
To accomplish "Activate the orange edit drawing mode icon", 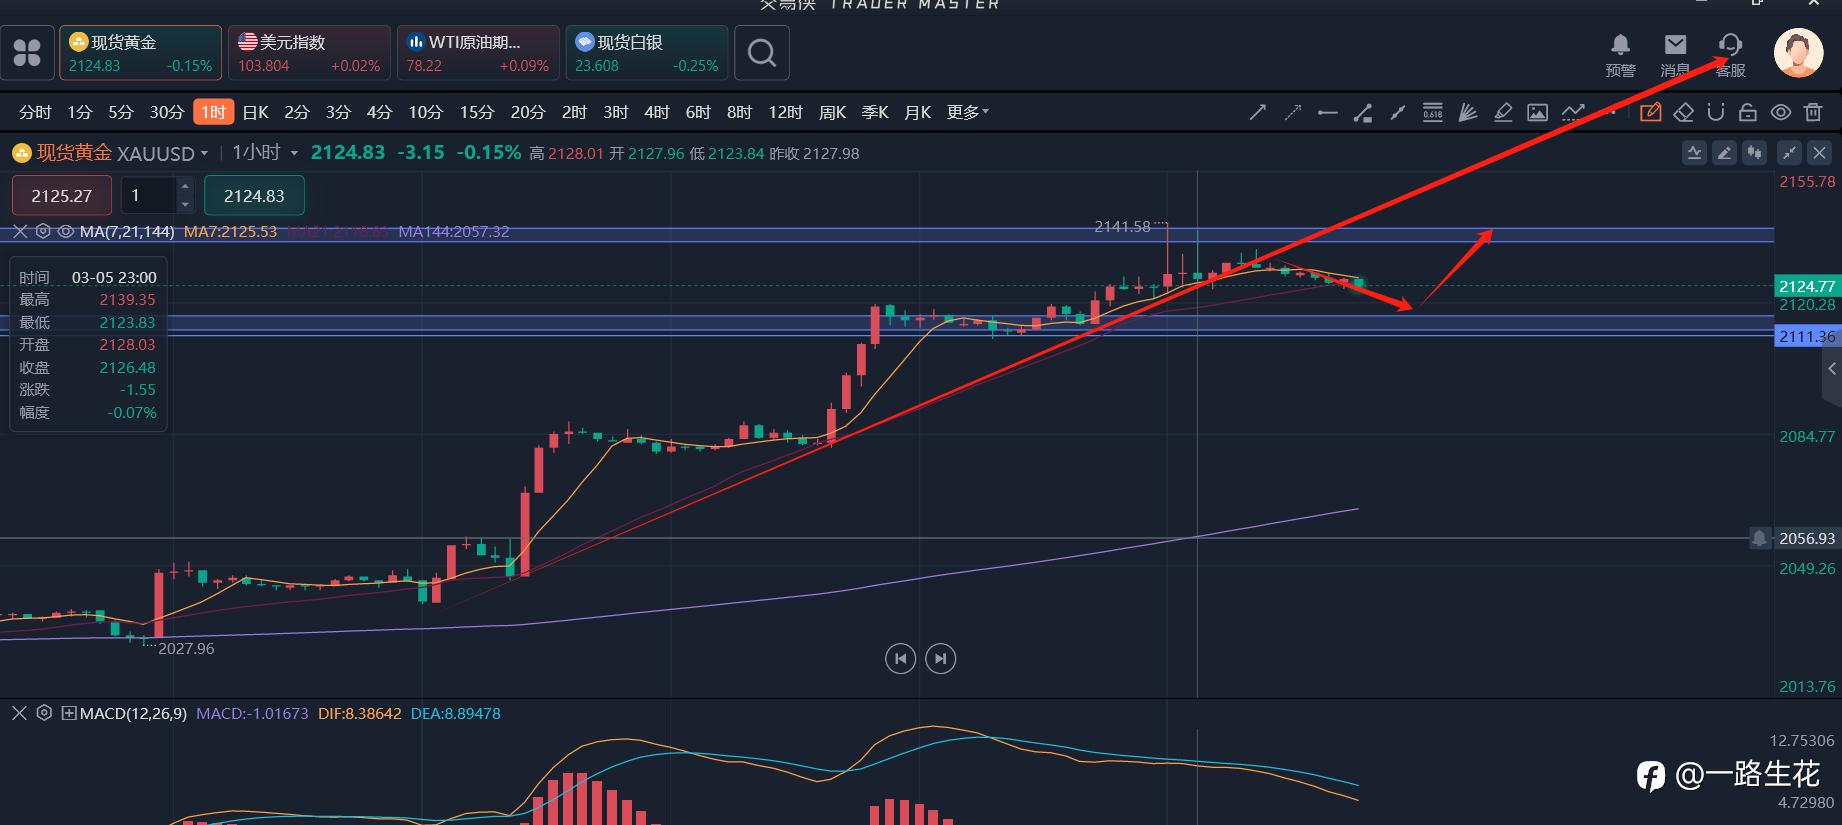I will 1651,112.
